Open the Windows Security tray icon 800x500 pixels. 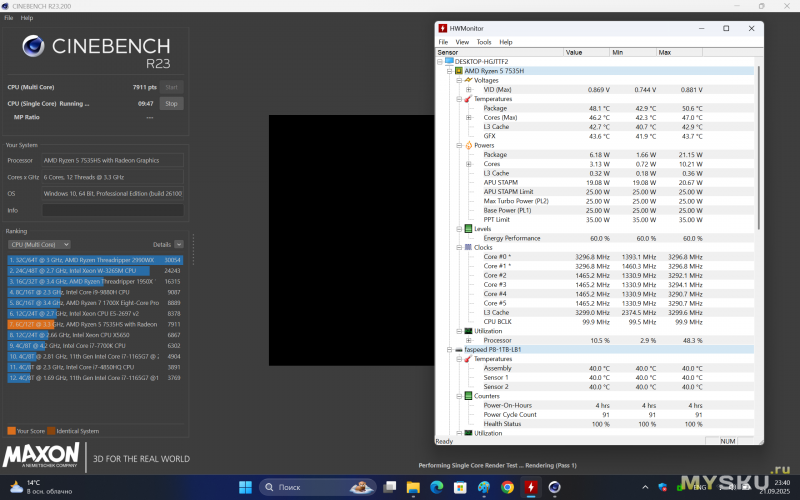[x=663, y=487]
